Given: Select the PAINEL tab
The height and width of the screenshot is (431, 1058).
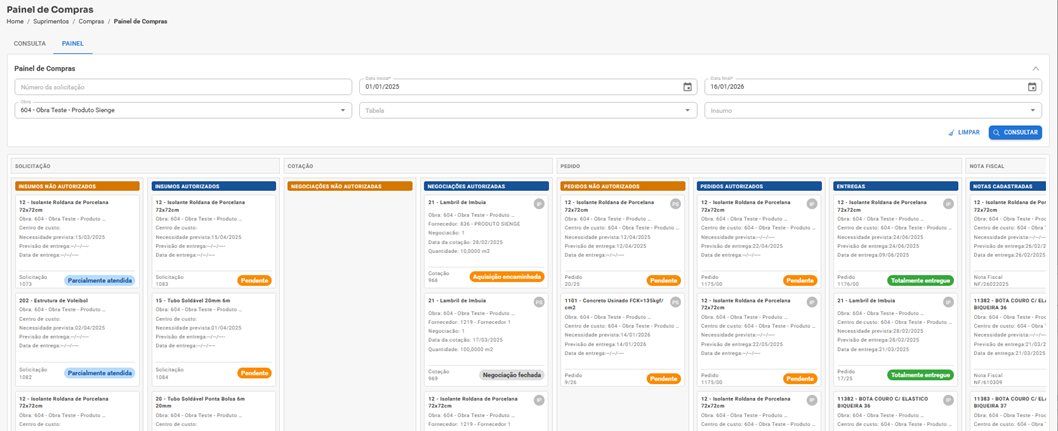Looking at the screenshot, I should (x=72, y=43).
